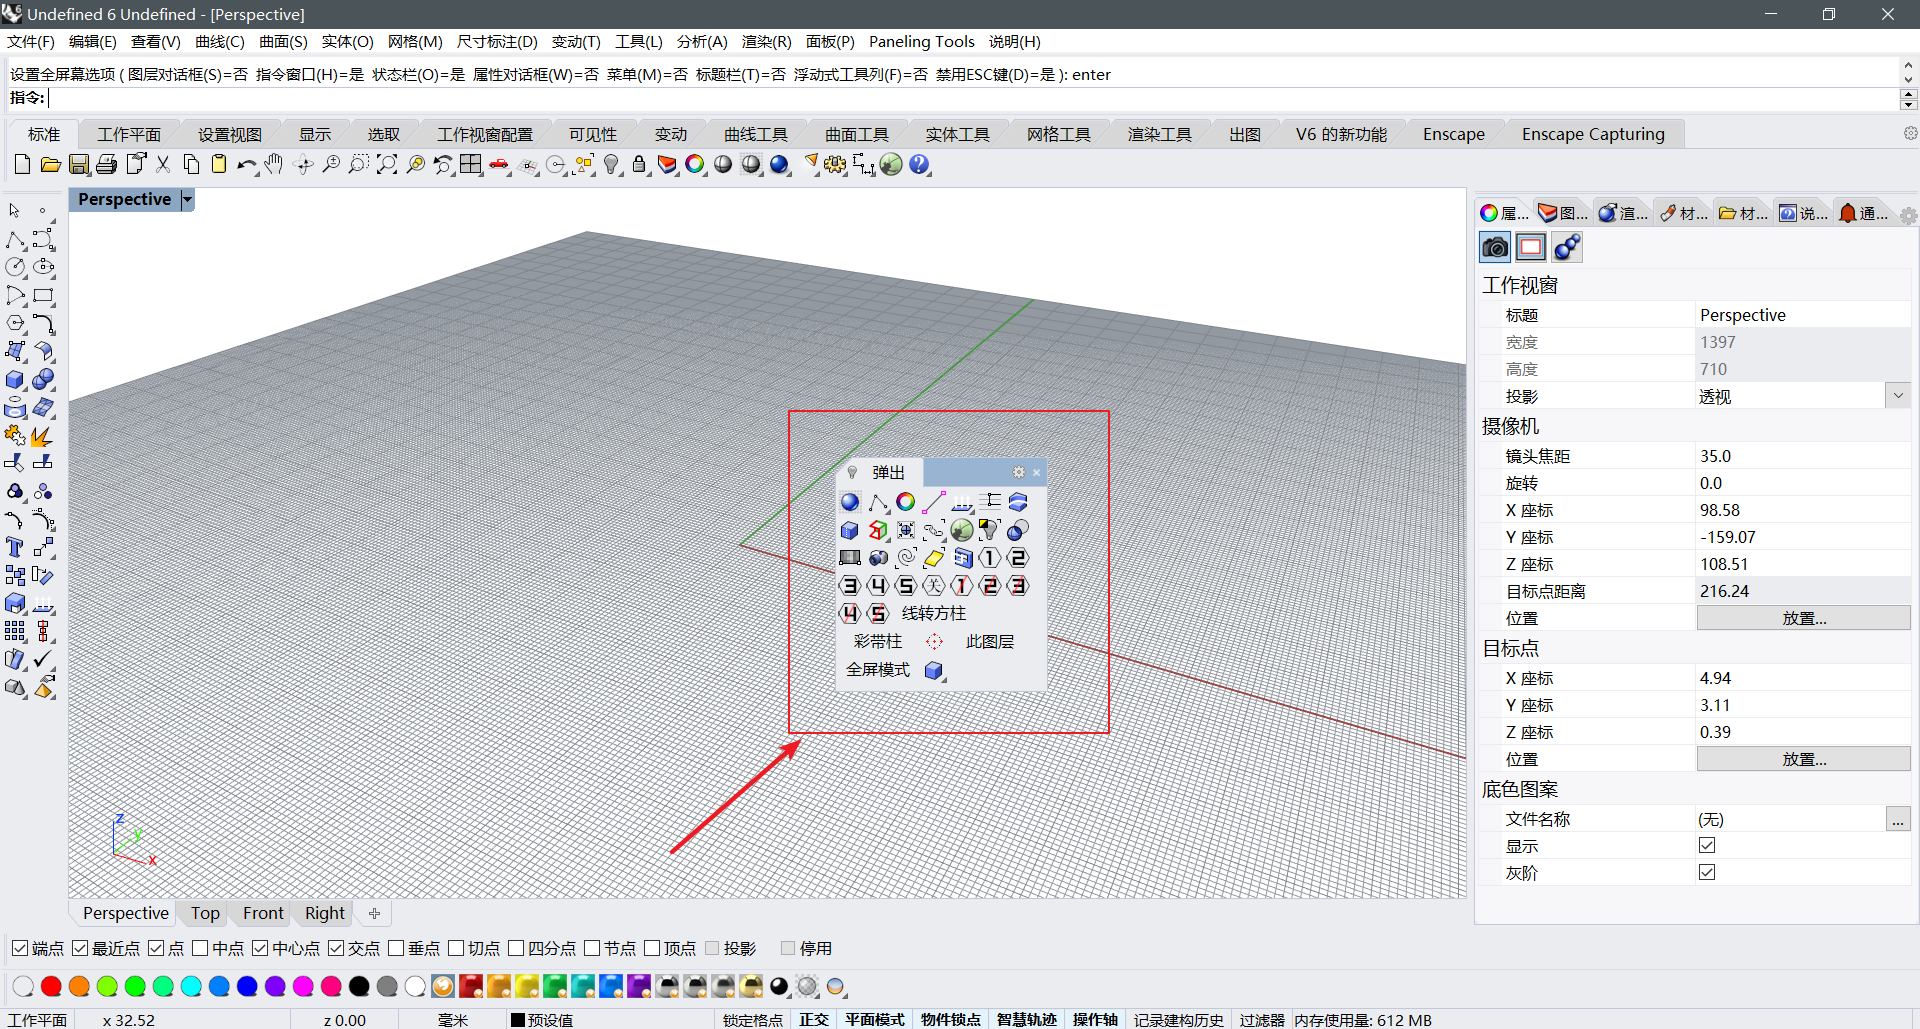The image size is (1920, 1029).
Task: Click into the 指令 command input field
Action: [x=972, y=98]
